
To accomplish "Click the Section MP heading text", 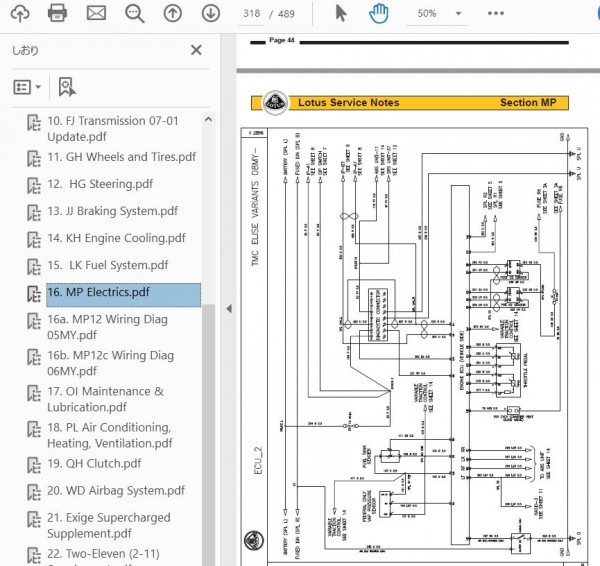I will coord(528,103).
